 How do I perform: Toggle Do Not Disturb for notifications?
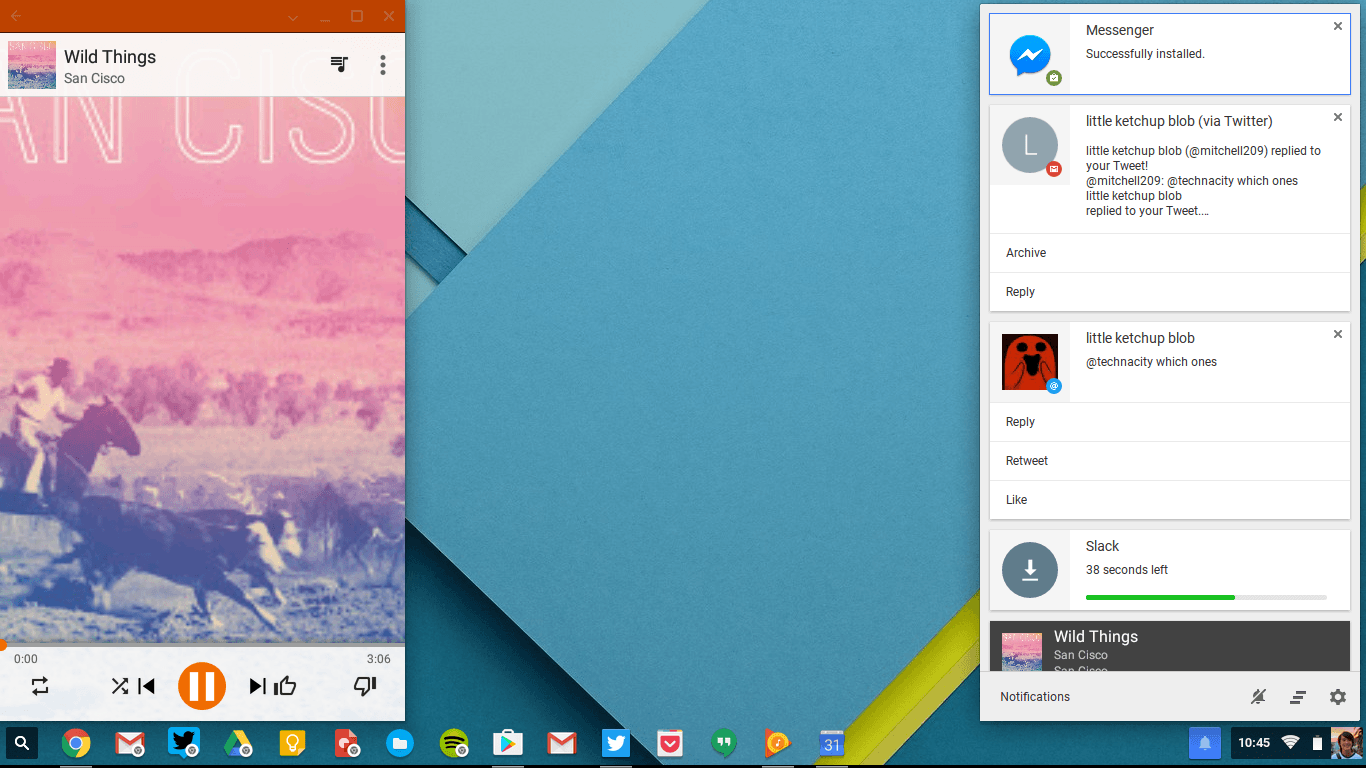(1259, 697)
